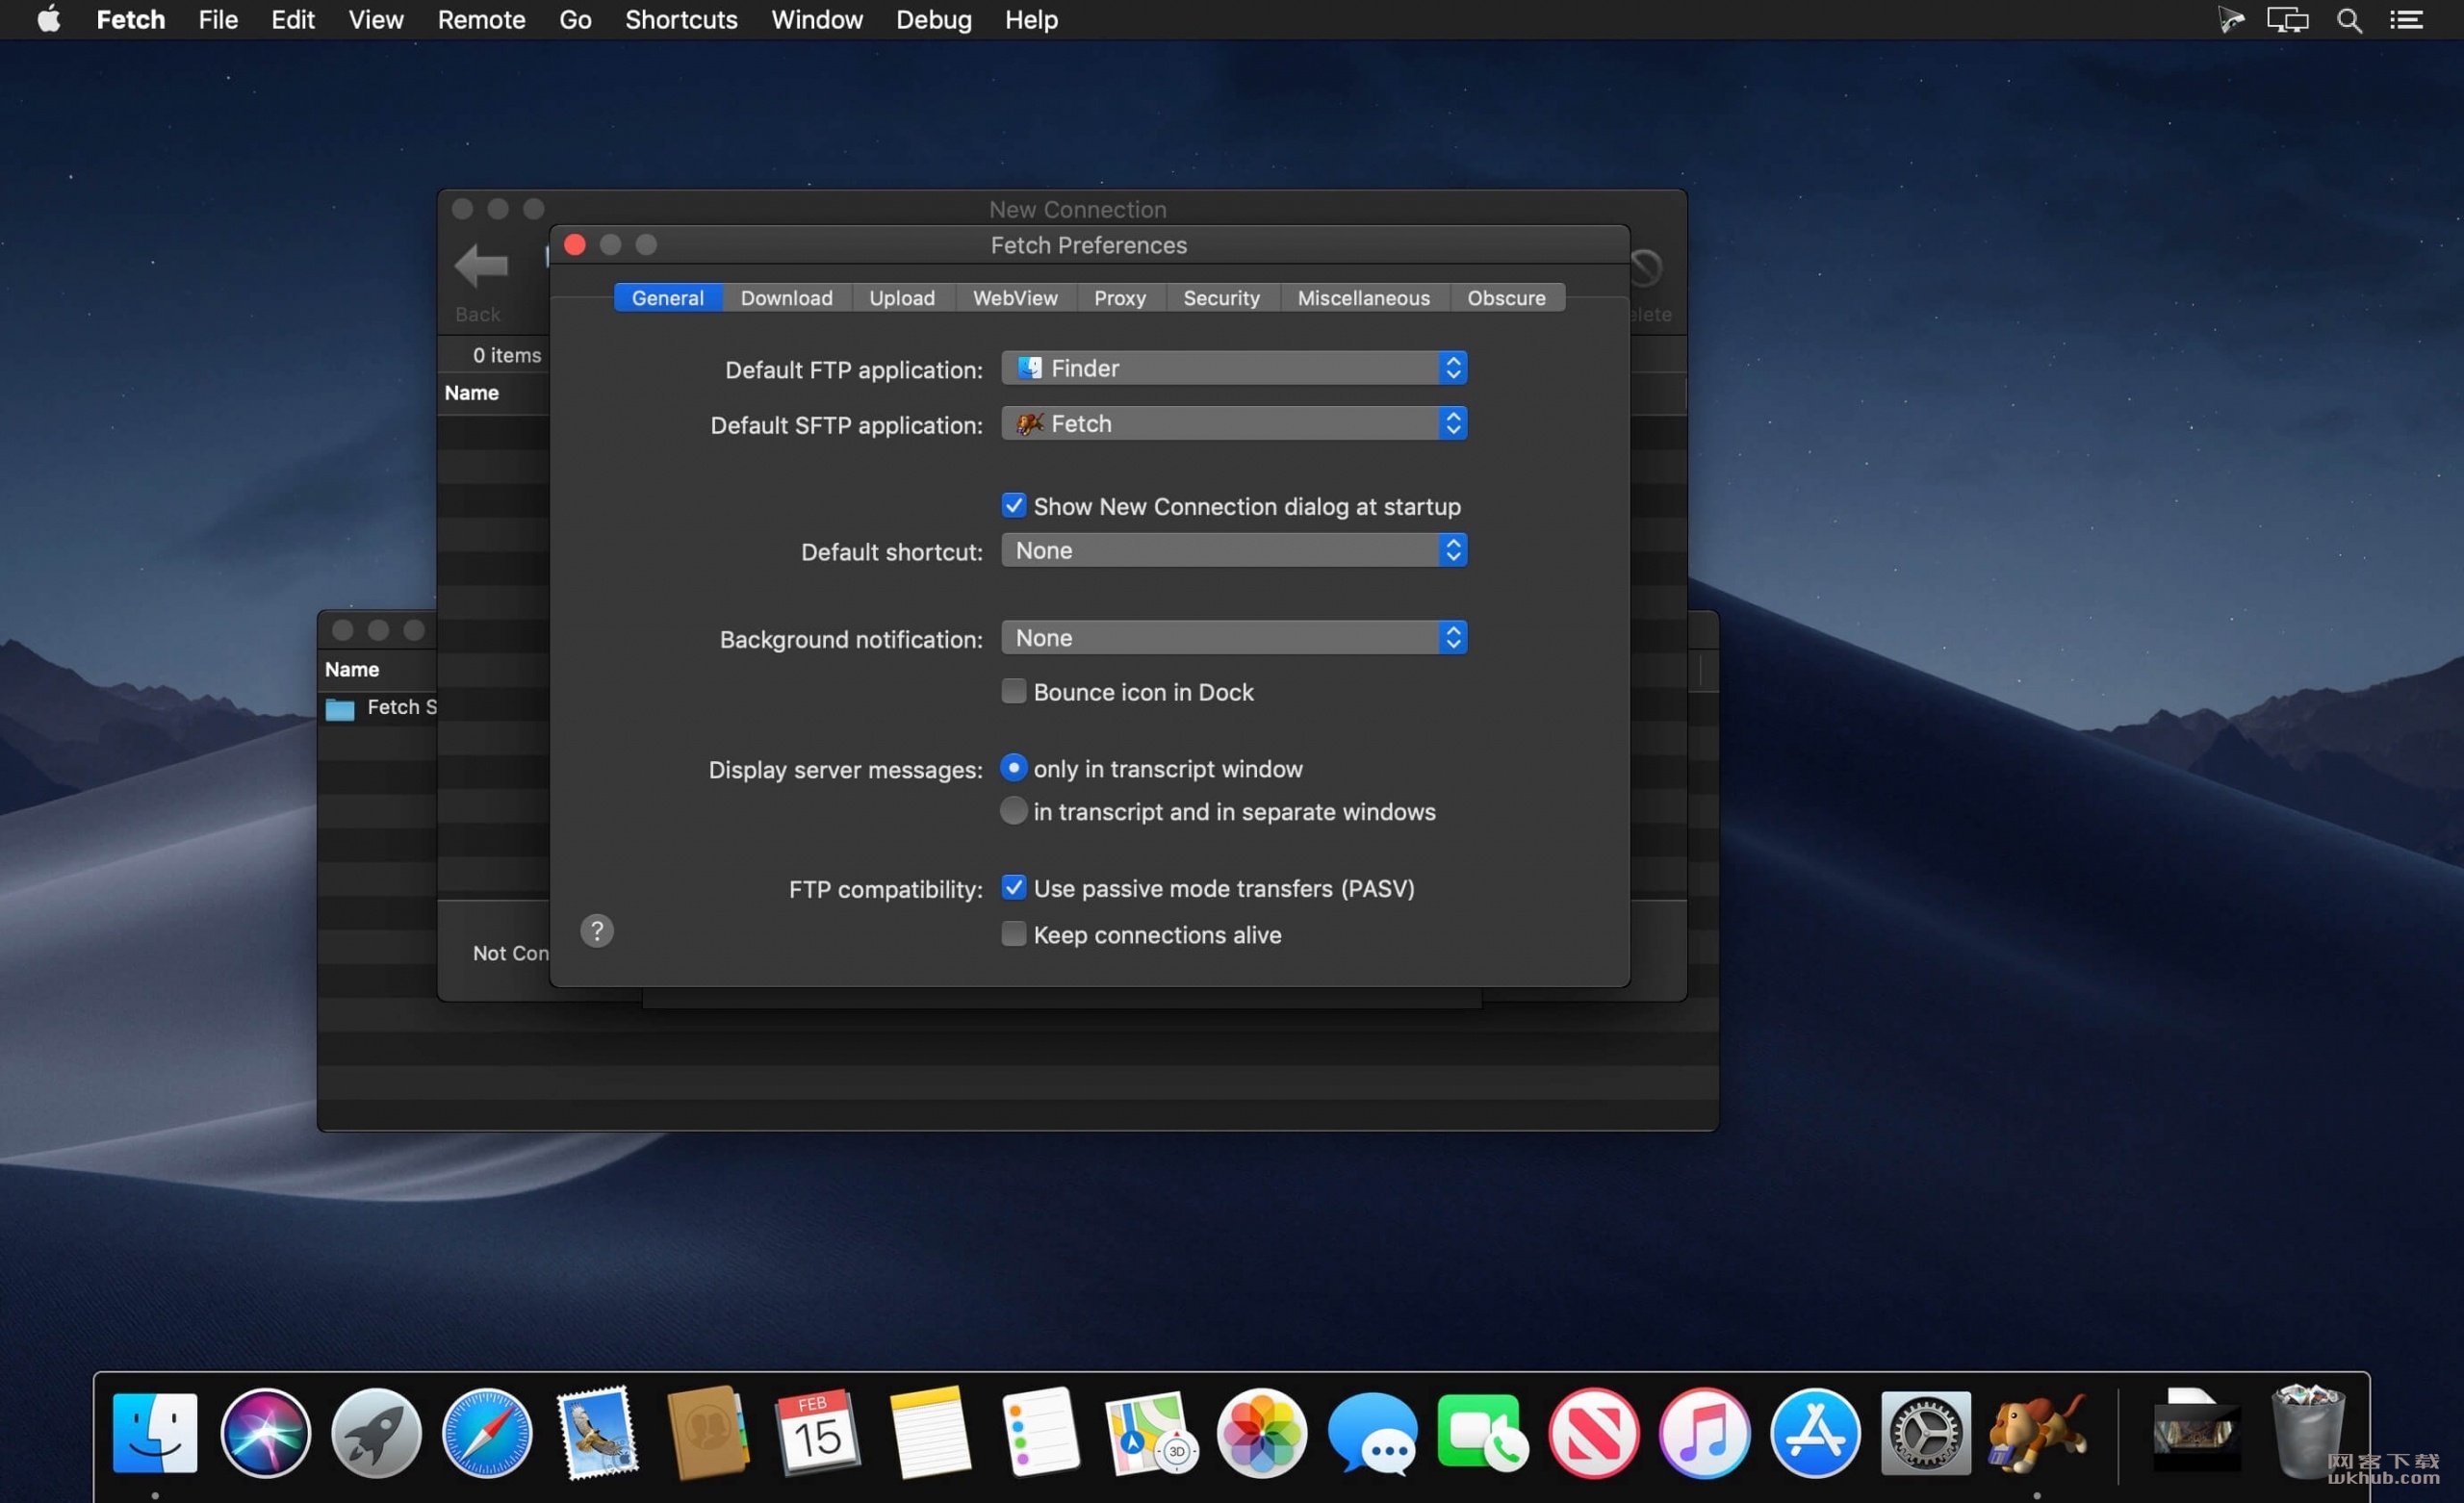
Task: Select the General tab
Action: [x=668, y=298]
